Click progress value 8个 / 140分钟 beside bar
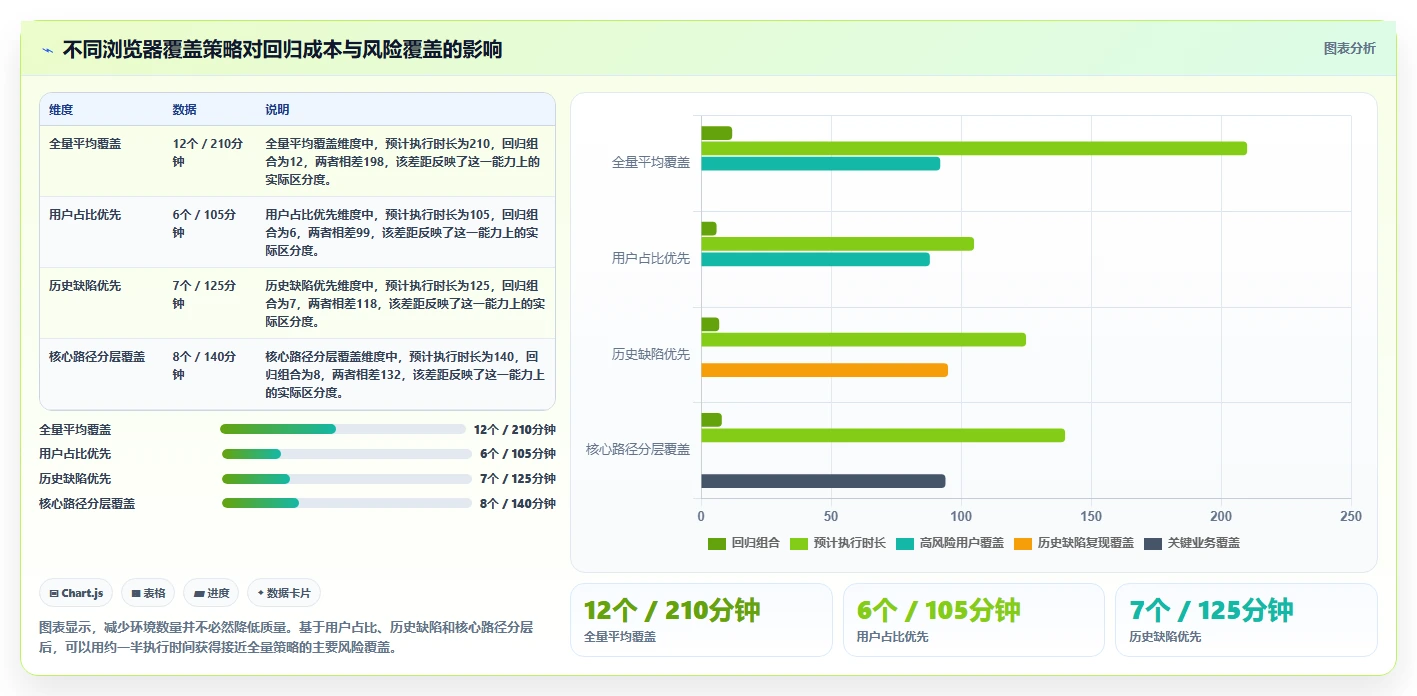 tap(518, 504)
